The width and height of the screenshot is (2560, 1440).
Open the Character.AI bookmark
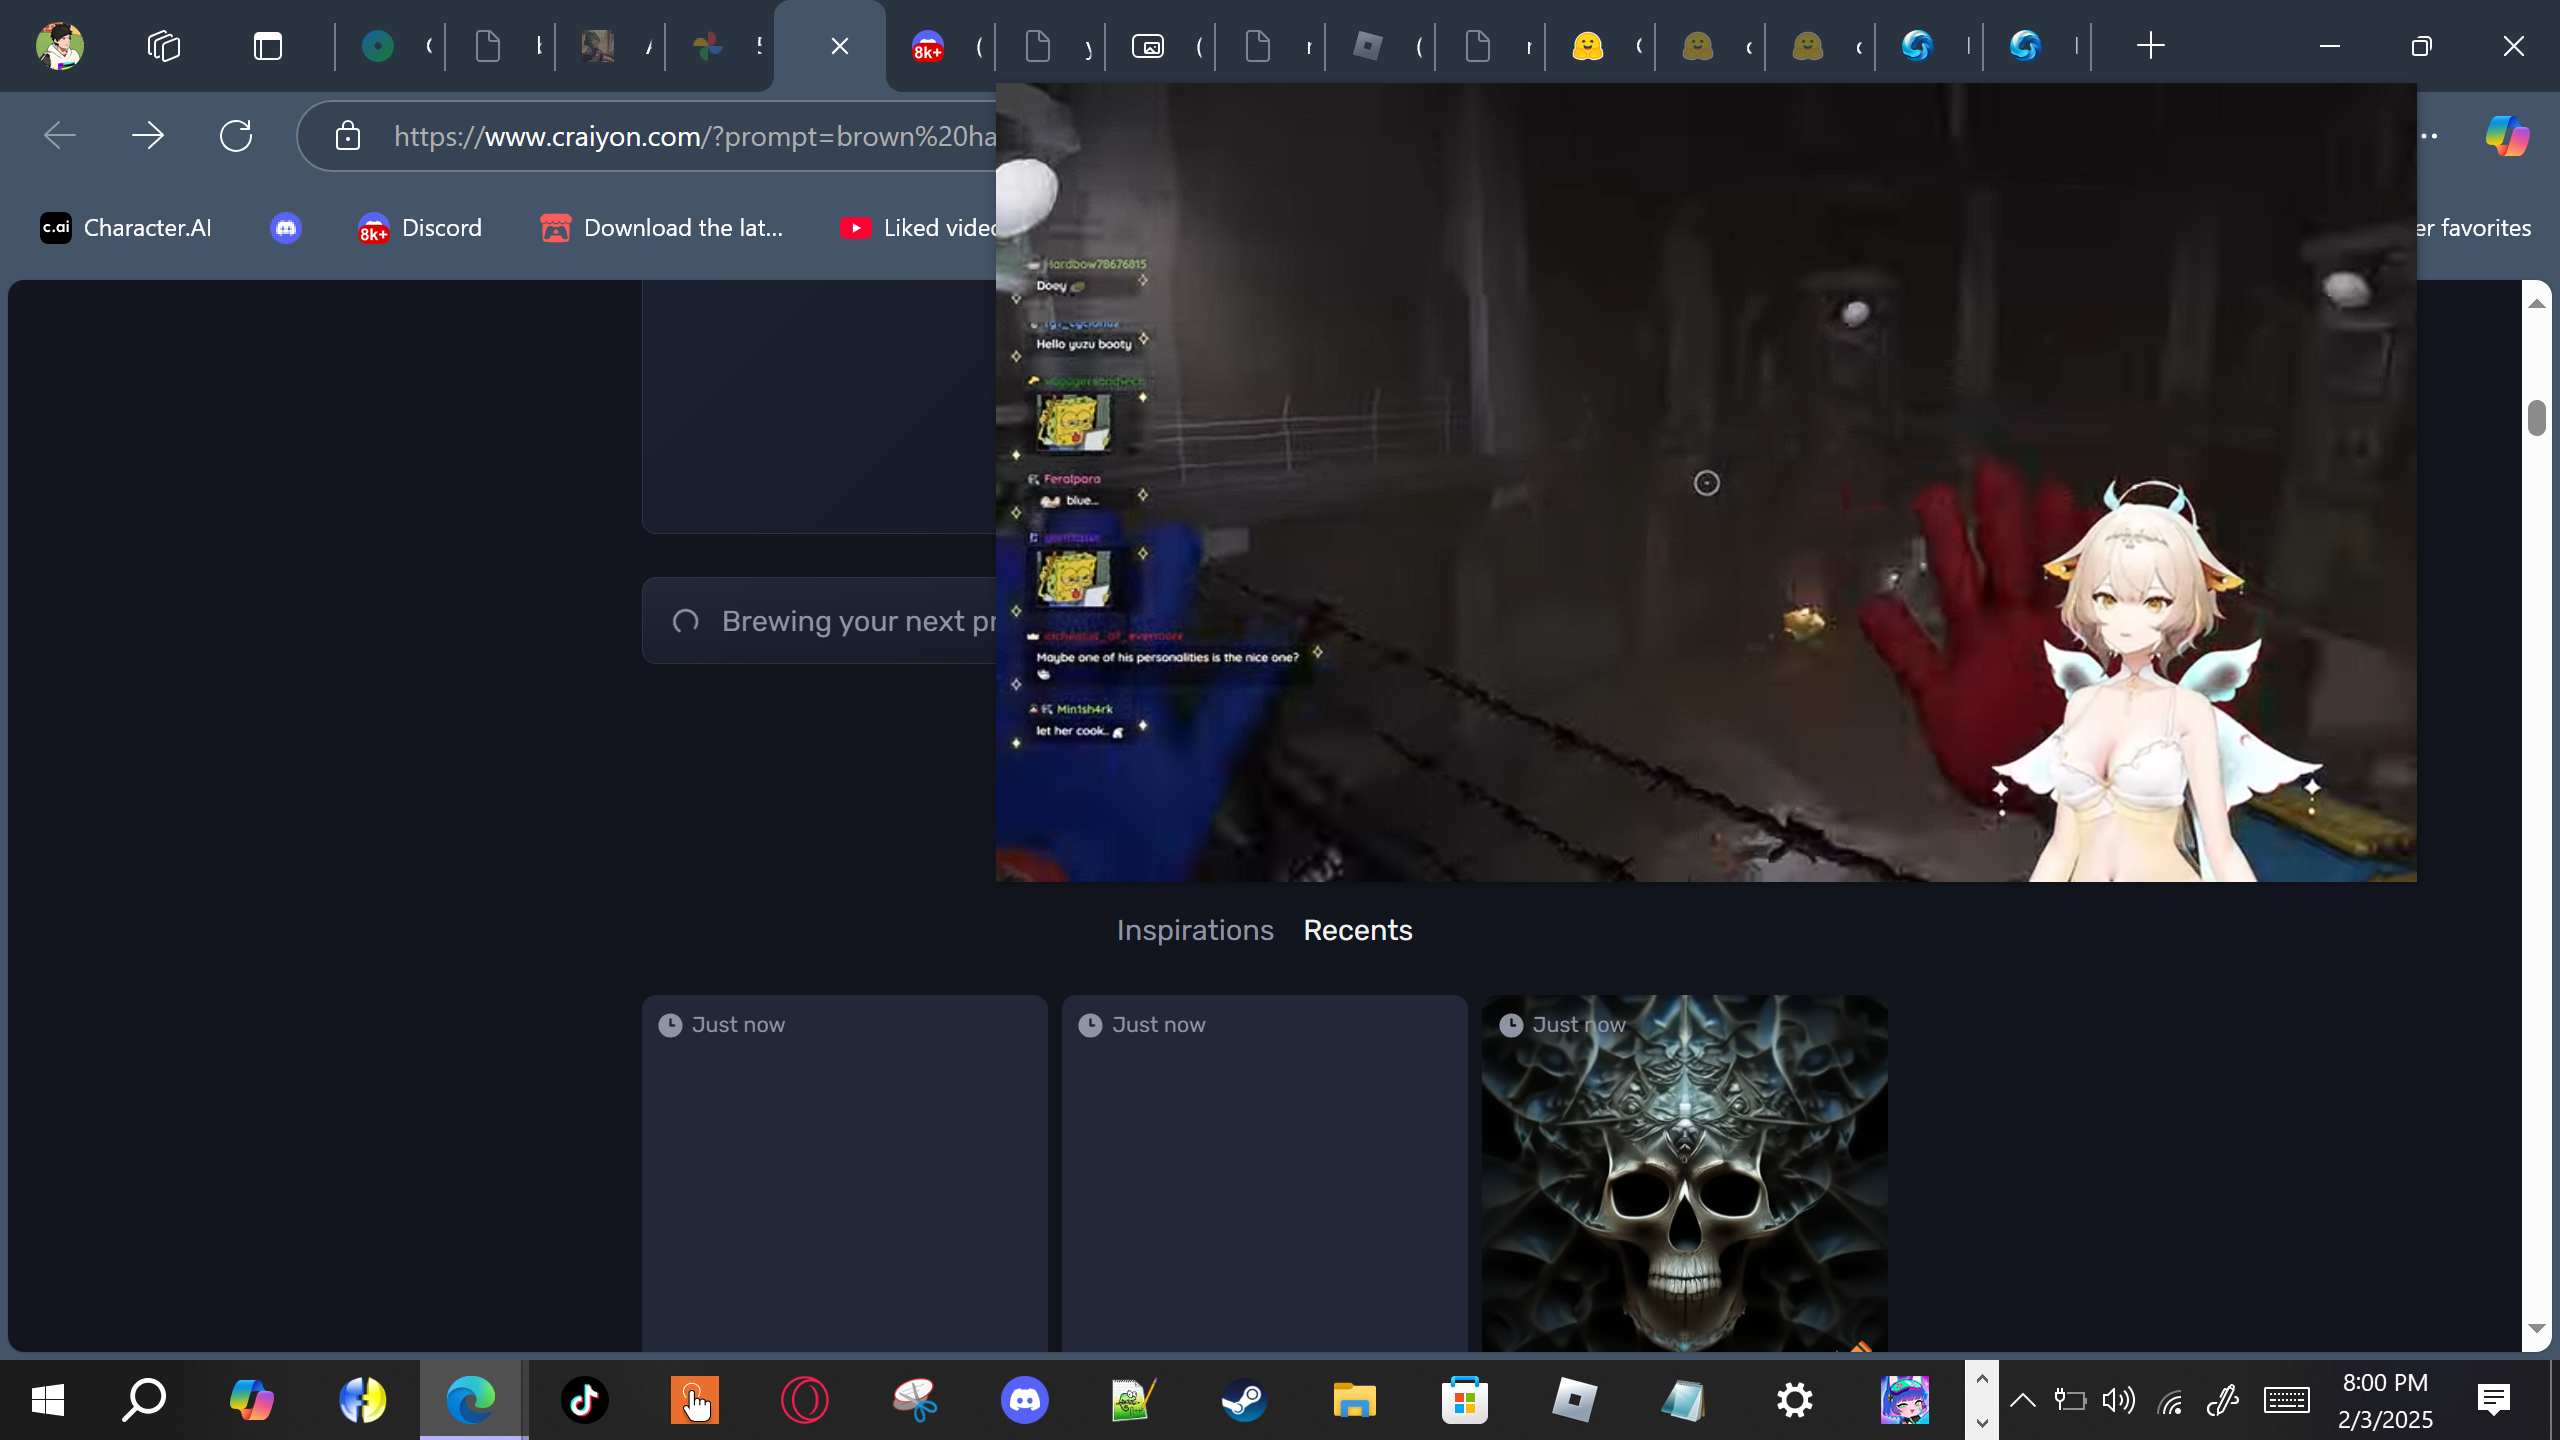click(x=126, y=228)
